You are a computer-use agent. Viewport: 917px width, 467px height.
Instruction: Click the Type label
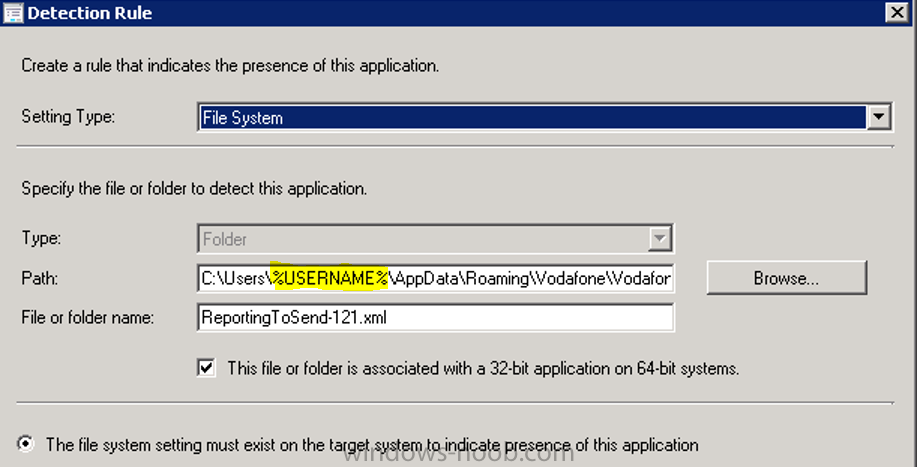pyautogui.click(x=41, y=238)
